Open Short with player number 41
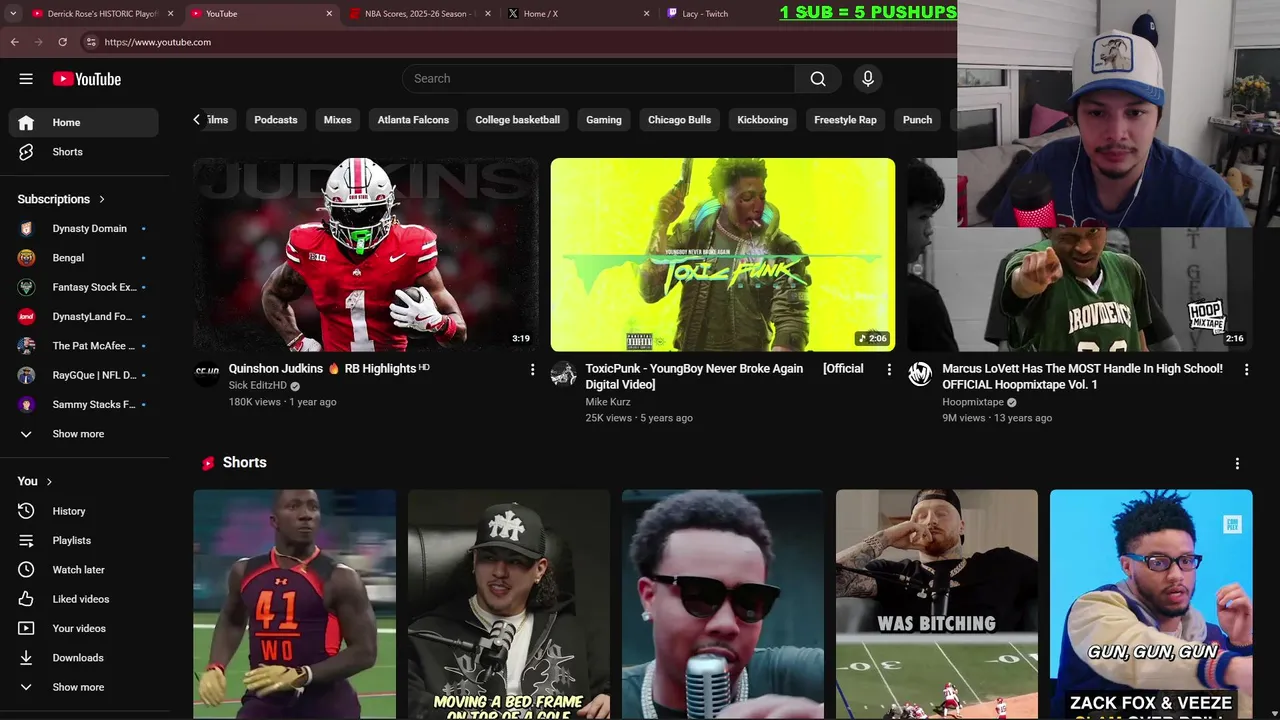1280x720 pixels. point(294,604)
